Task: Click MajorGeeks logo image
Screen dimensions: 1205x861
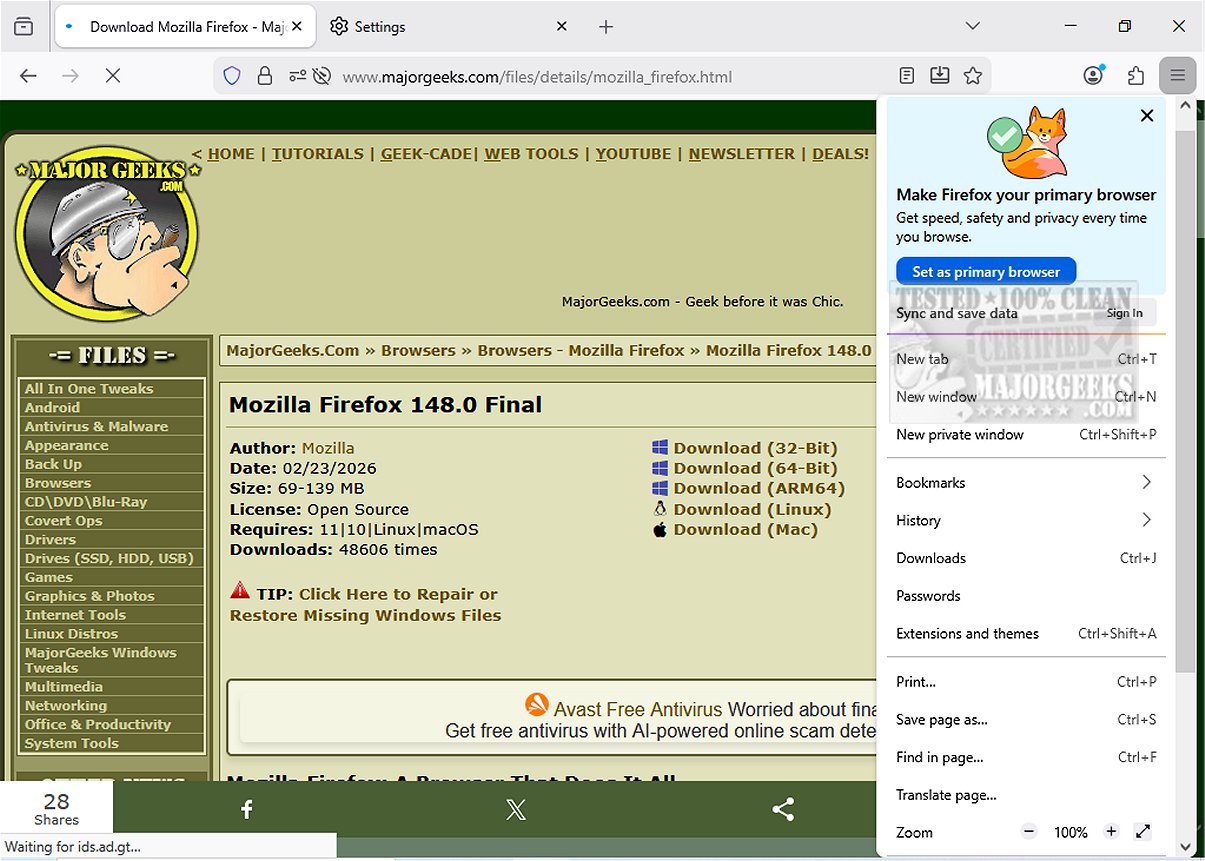Action: coord(109,236)
